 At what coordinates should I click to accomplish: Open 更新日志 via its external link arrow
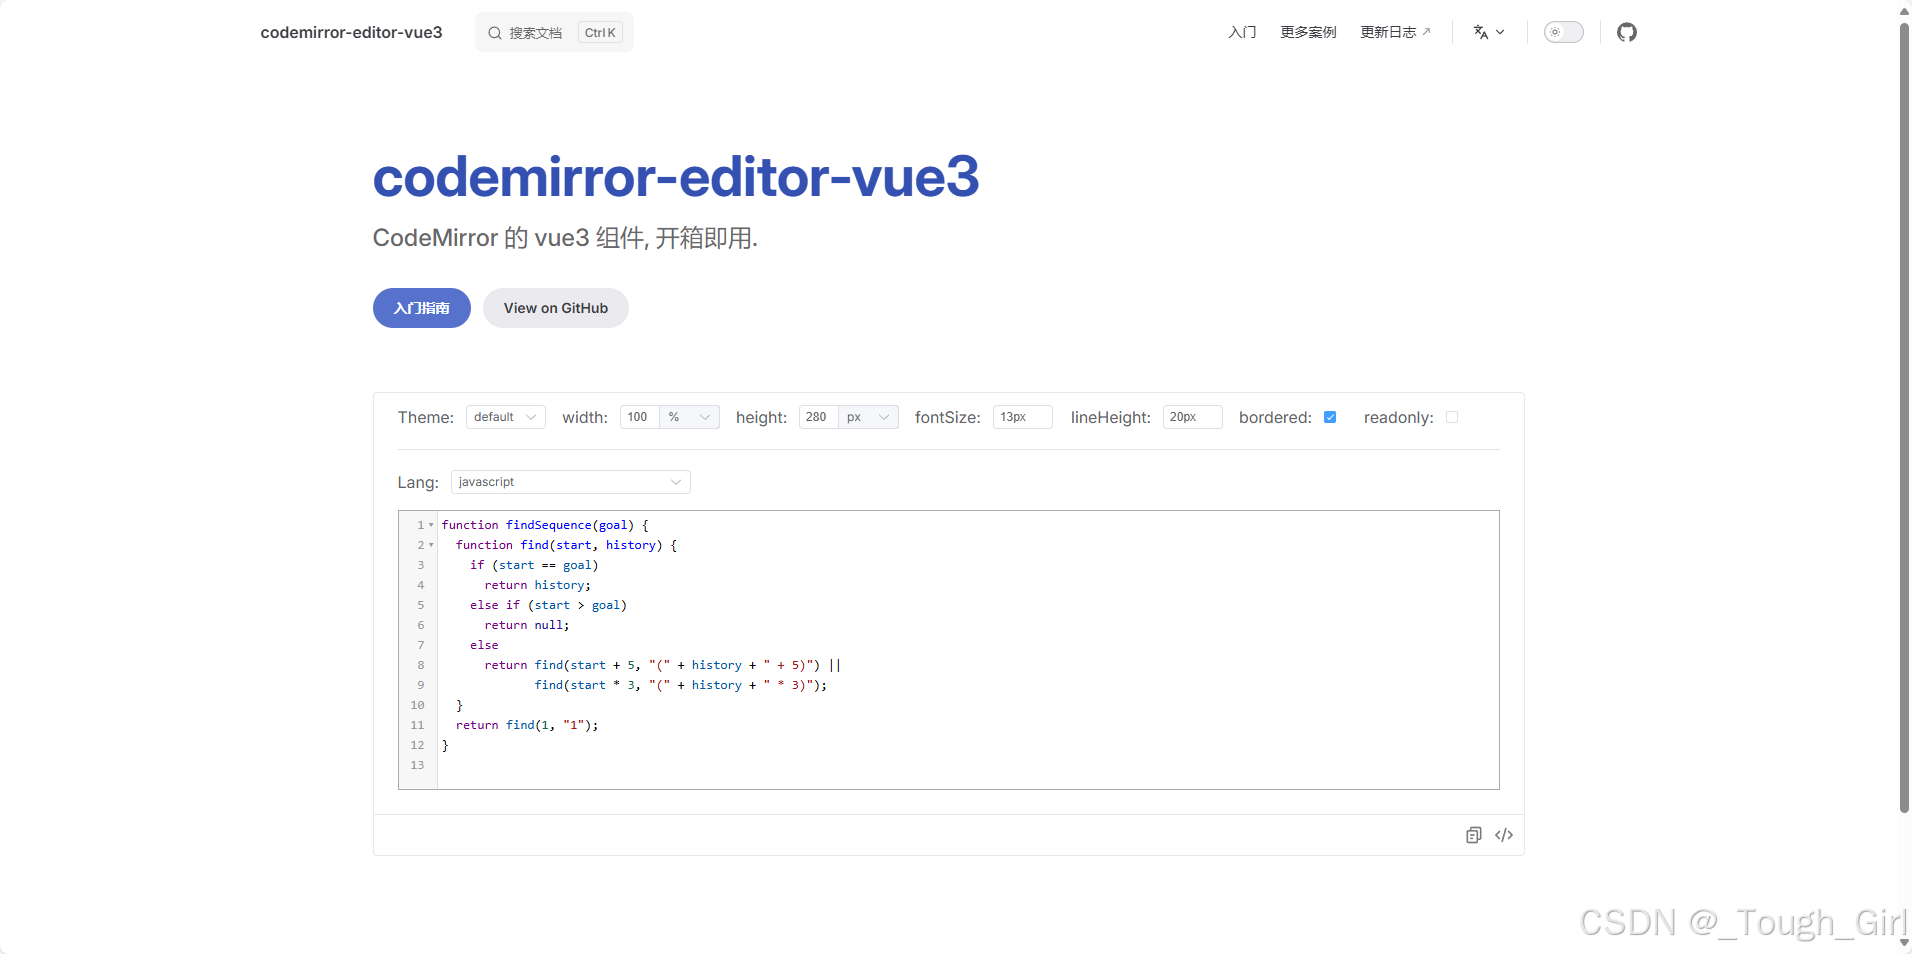(1428, 31)
